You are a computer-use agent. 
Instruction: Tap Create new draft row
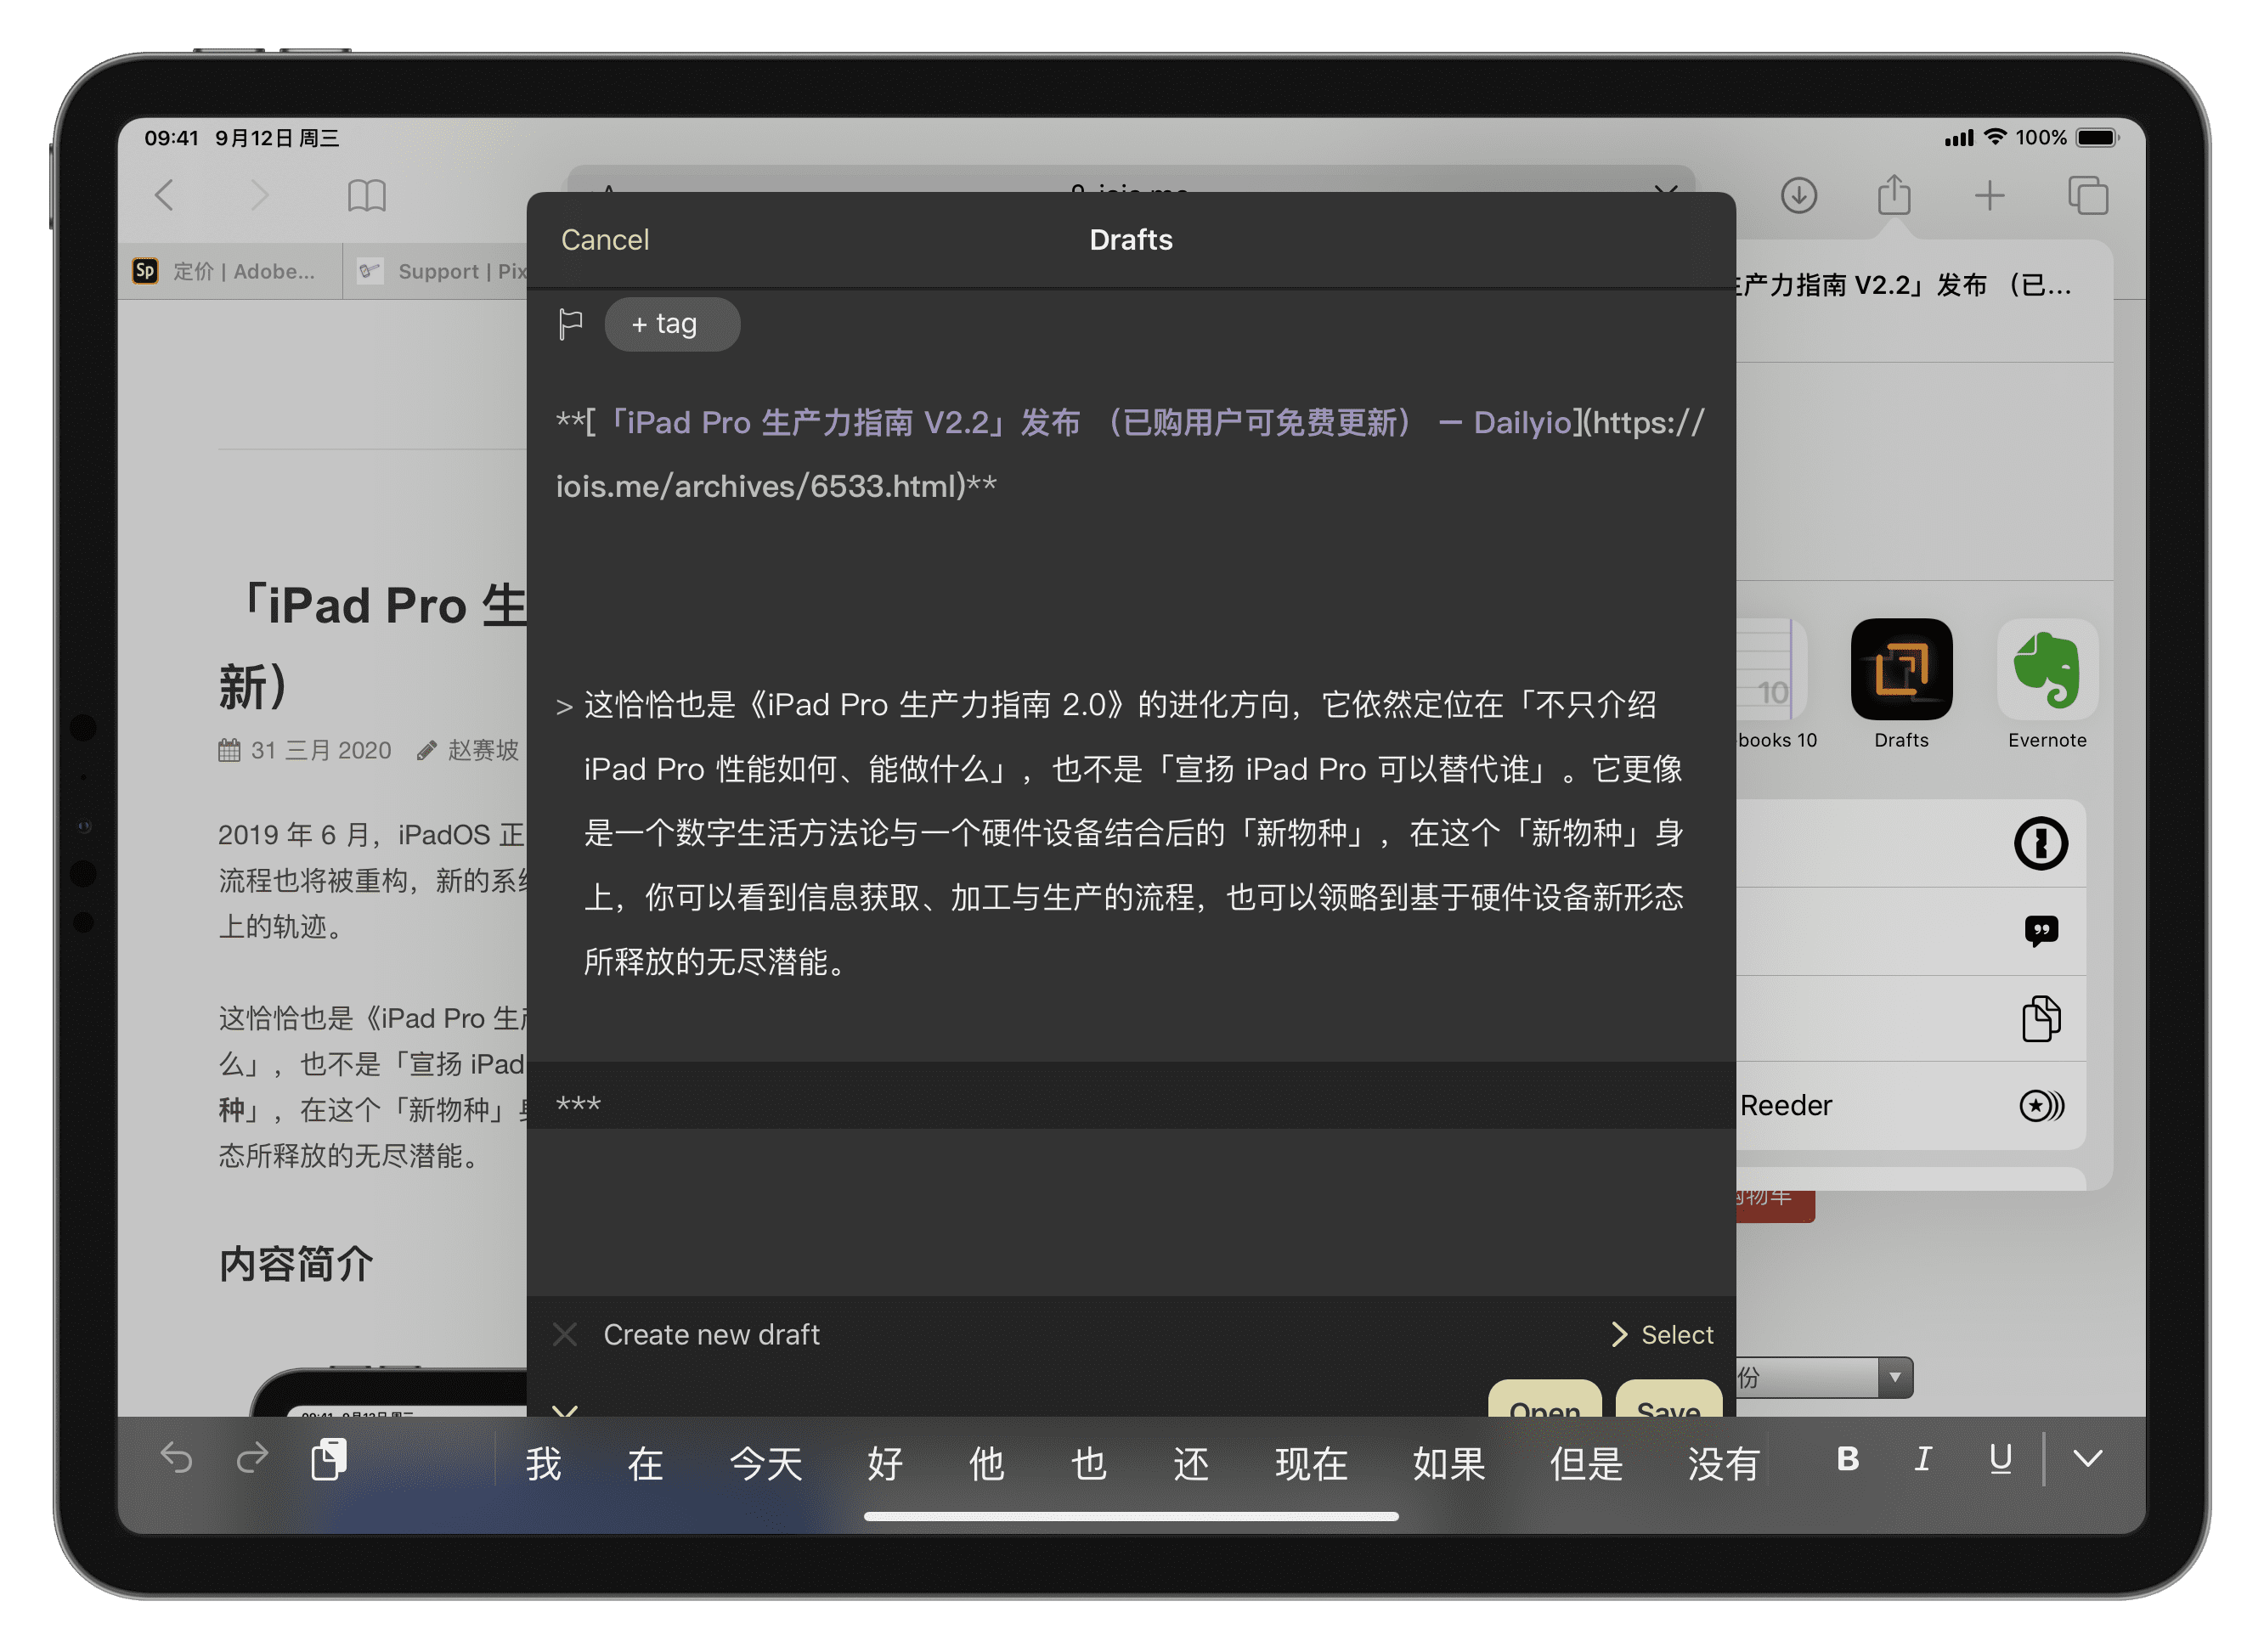click(x=712, y=1334)
